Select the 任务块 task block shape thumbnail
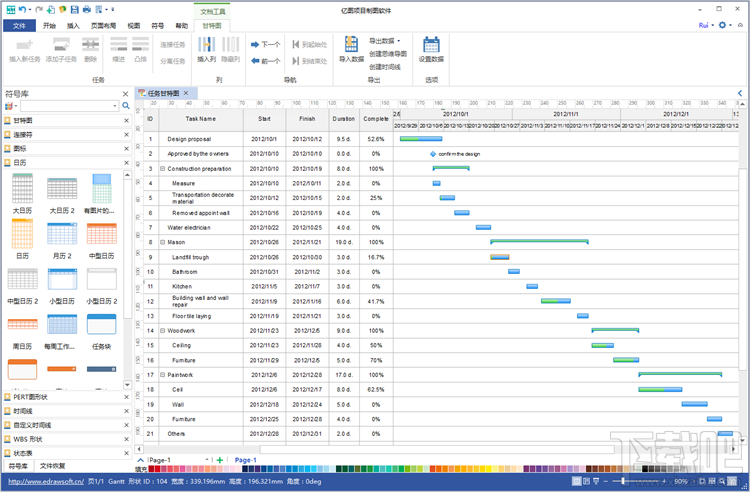 point(101,324)
